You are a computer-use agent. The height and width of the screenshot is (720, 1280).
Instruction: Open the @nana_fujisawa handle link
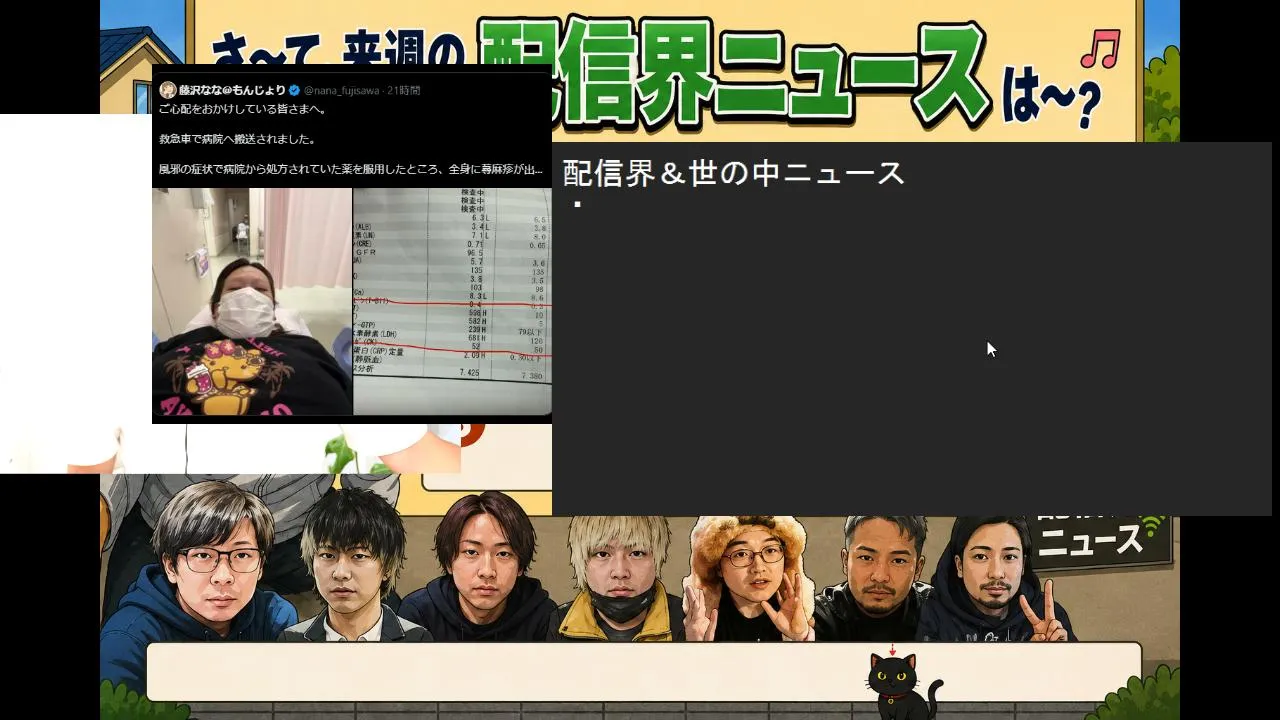click(341, 90)
